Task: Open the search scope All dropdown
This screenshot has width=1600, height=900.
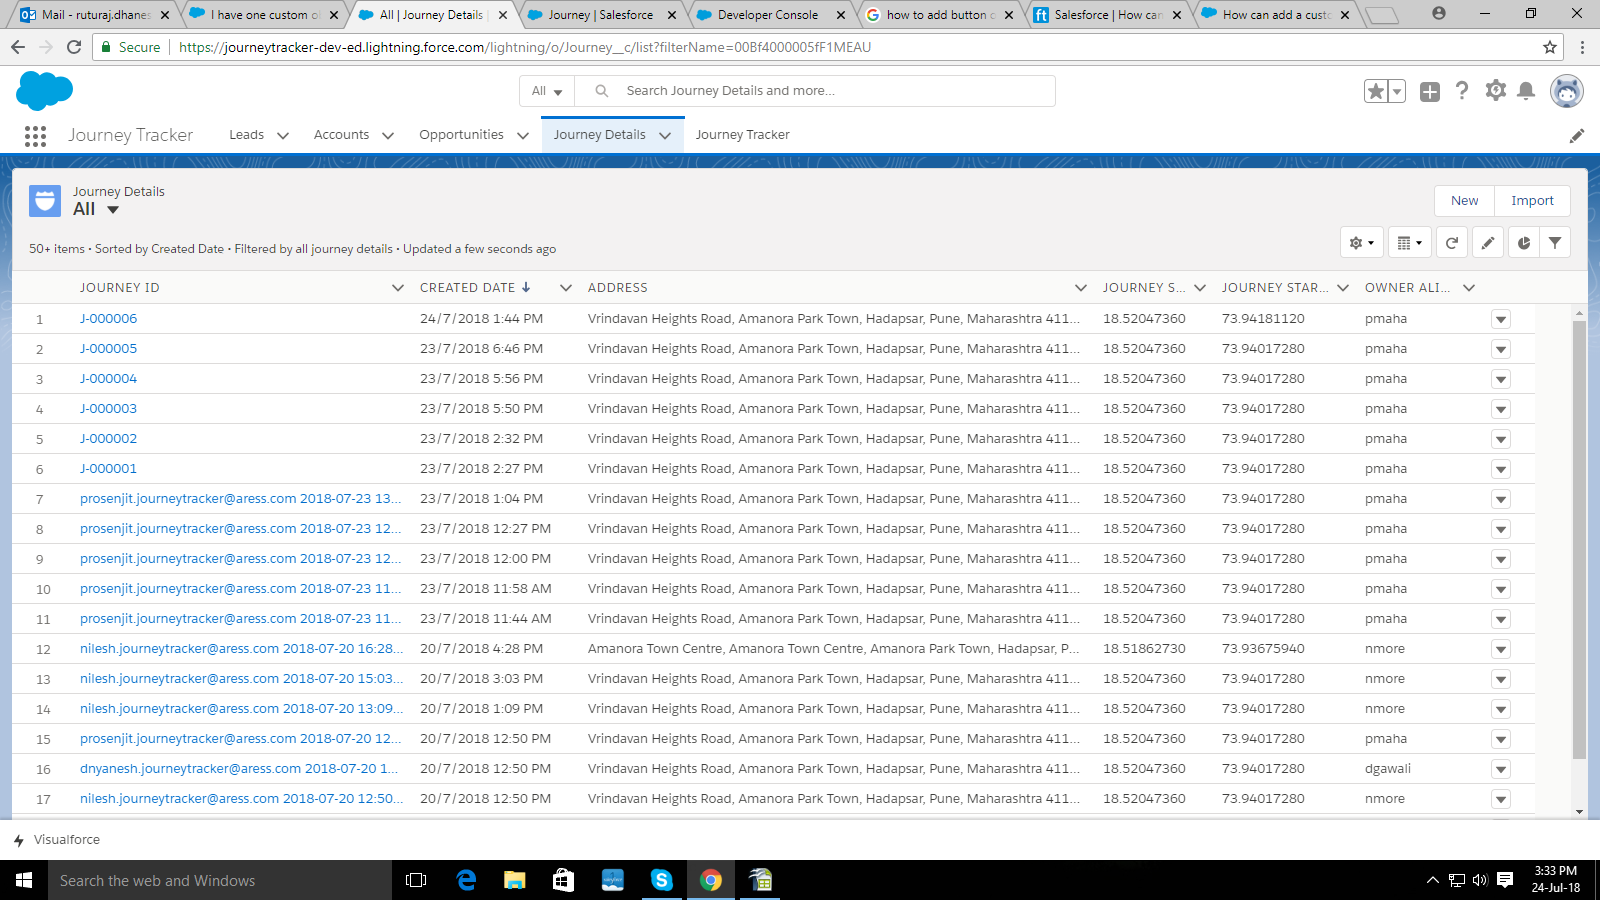Action: [x=547, y=91]
